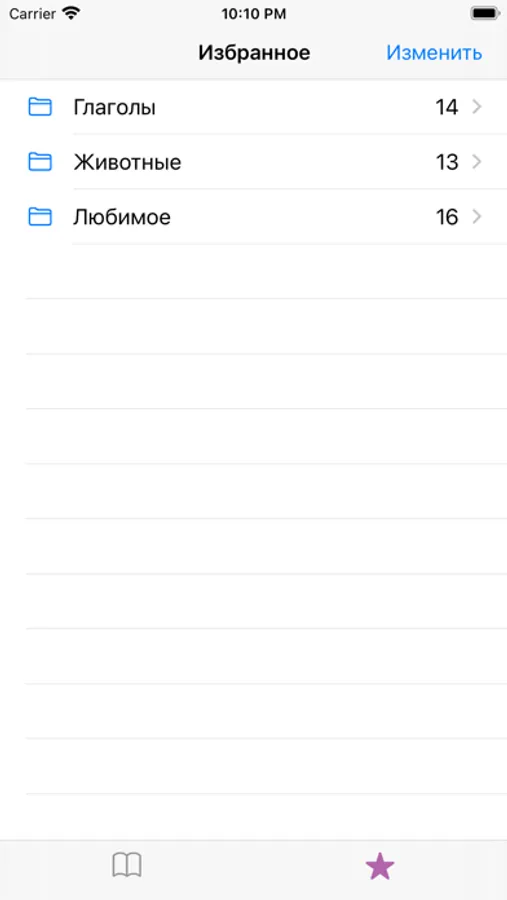Image resolution: width=507 pixels, height=900 pixels.
Task: Tap the Глаголы folder icon
Action: point(40,107)
